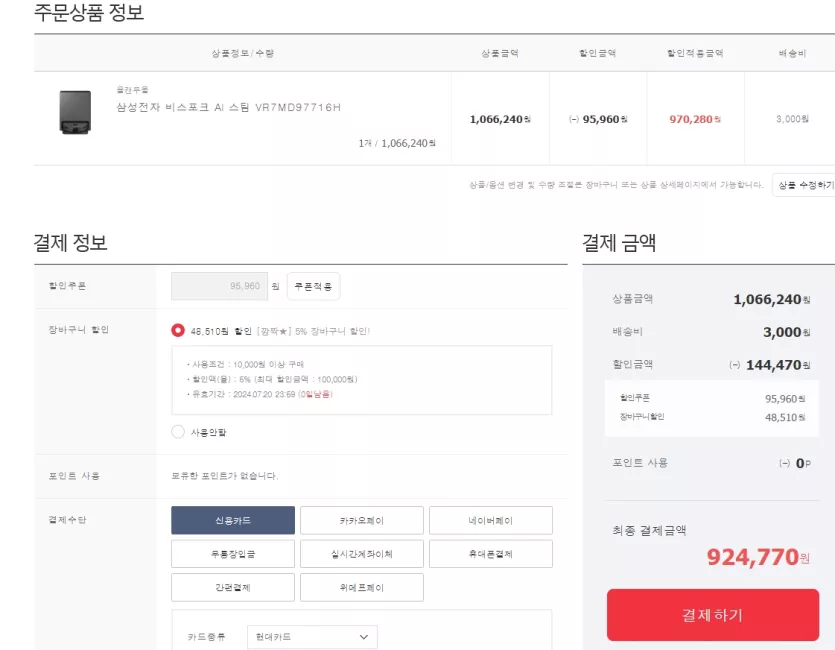Click the [깜짝★] 5% 장바구니 할인! label
The height and width of the screenshot is (650, 835).
(x=314, y=331)
